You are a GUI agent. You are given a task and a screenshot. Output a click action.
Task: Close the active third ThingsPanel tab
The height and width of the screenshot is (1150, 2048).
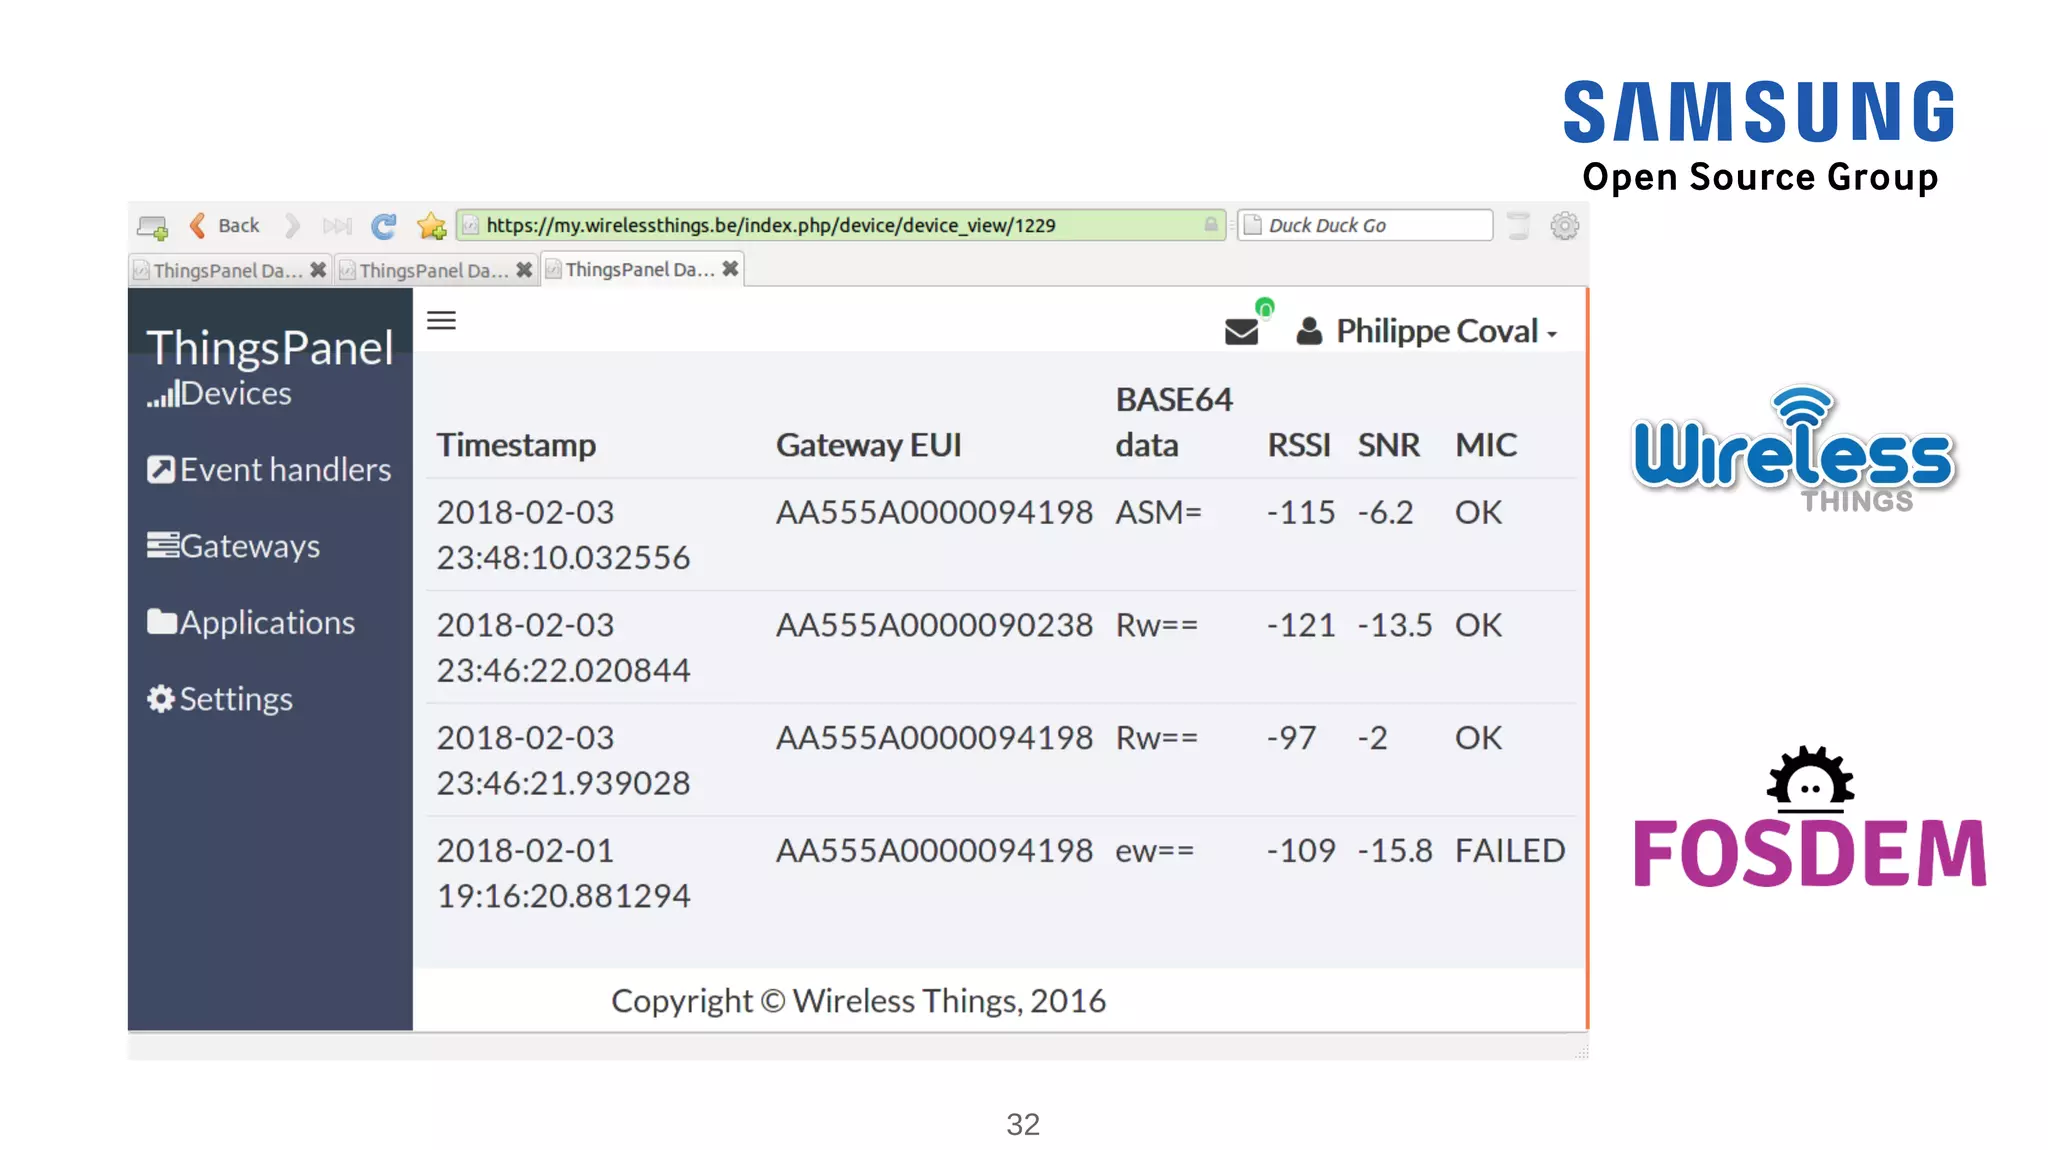[730, 269]
